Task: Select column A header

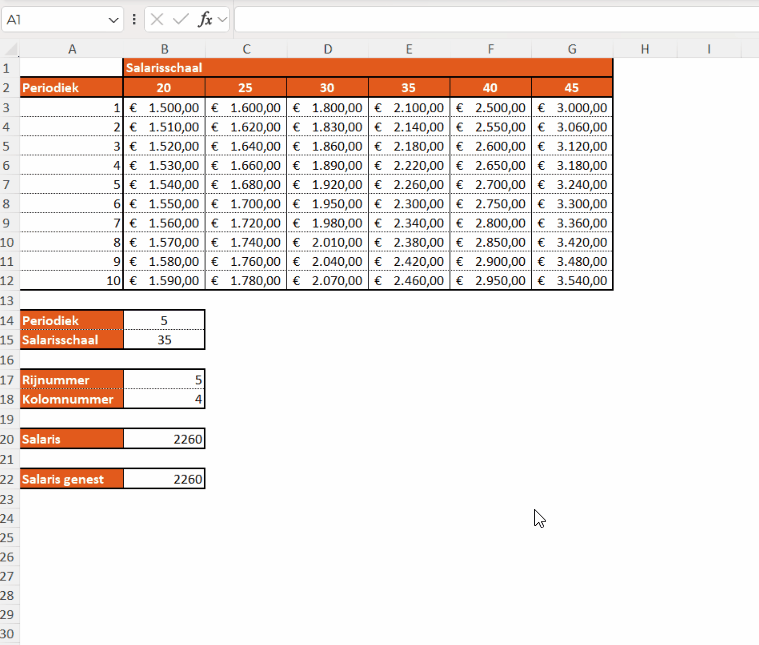Action: pyautogui.click(x=72, y=49)
